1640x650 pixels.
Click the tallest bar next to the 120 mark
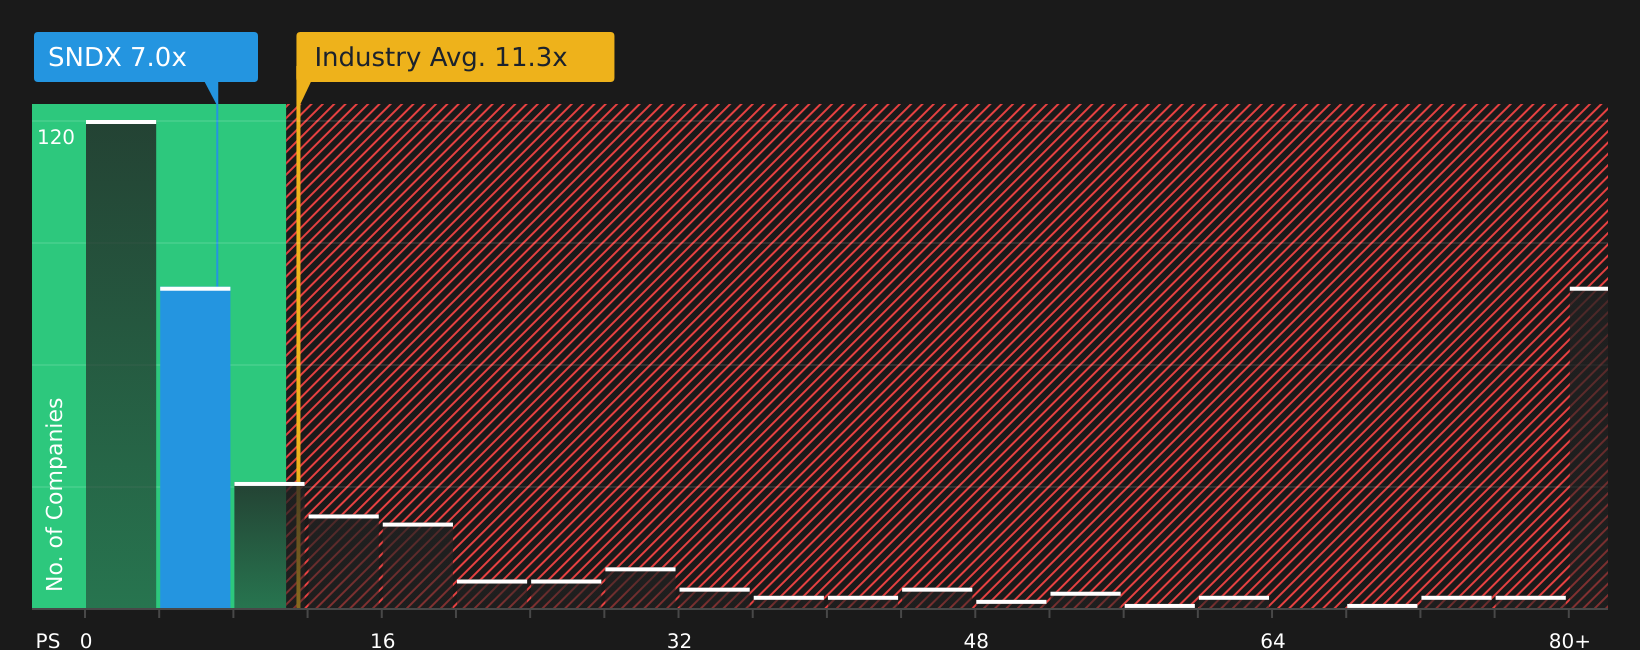121,364
